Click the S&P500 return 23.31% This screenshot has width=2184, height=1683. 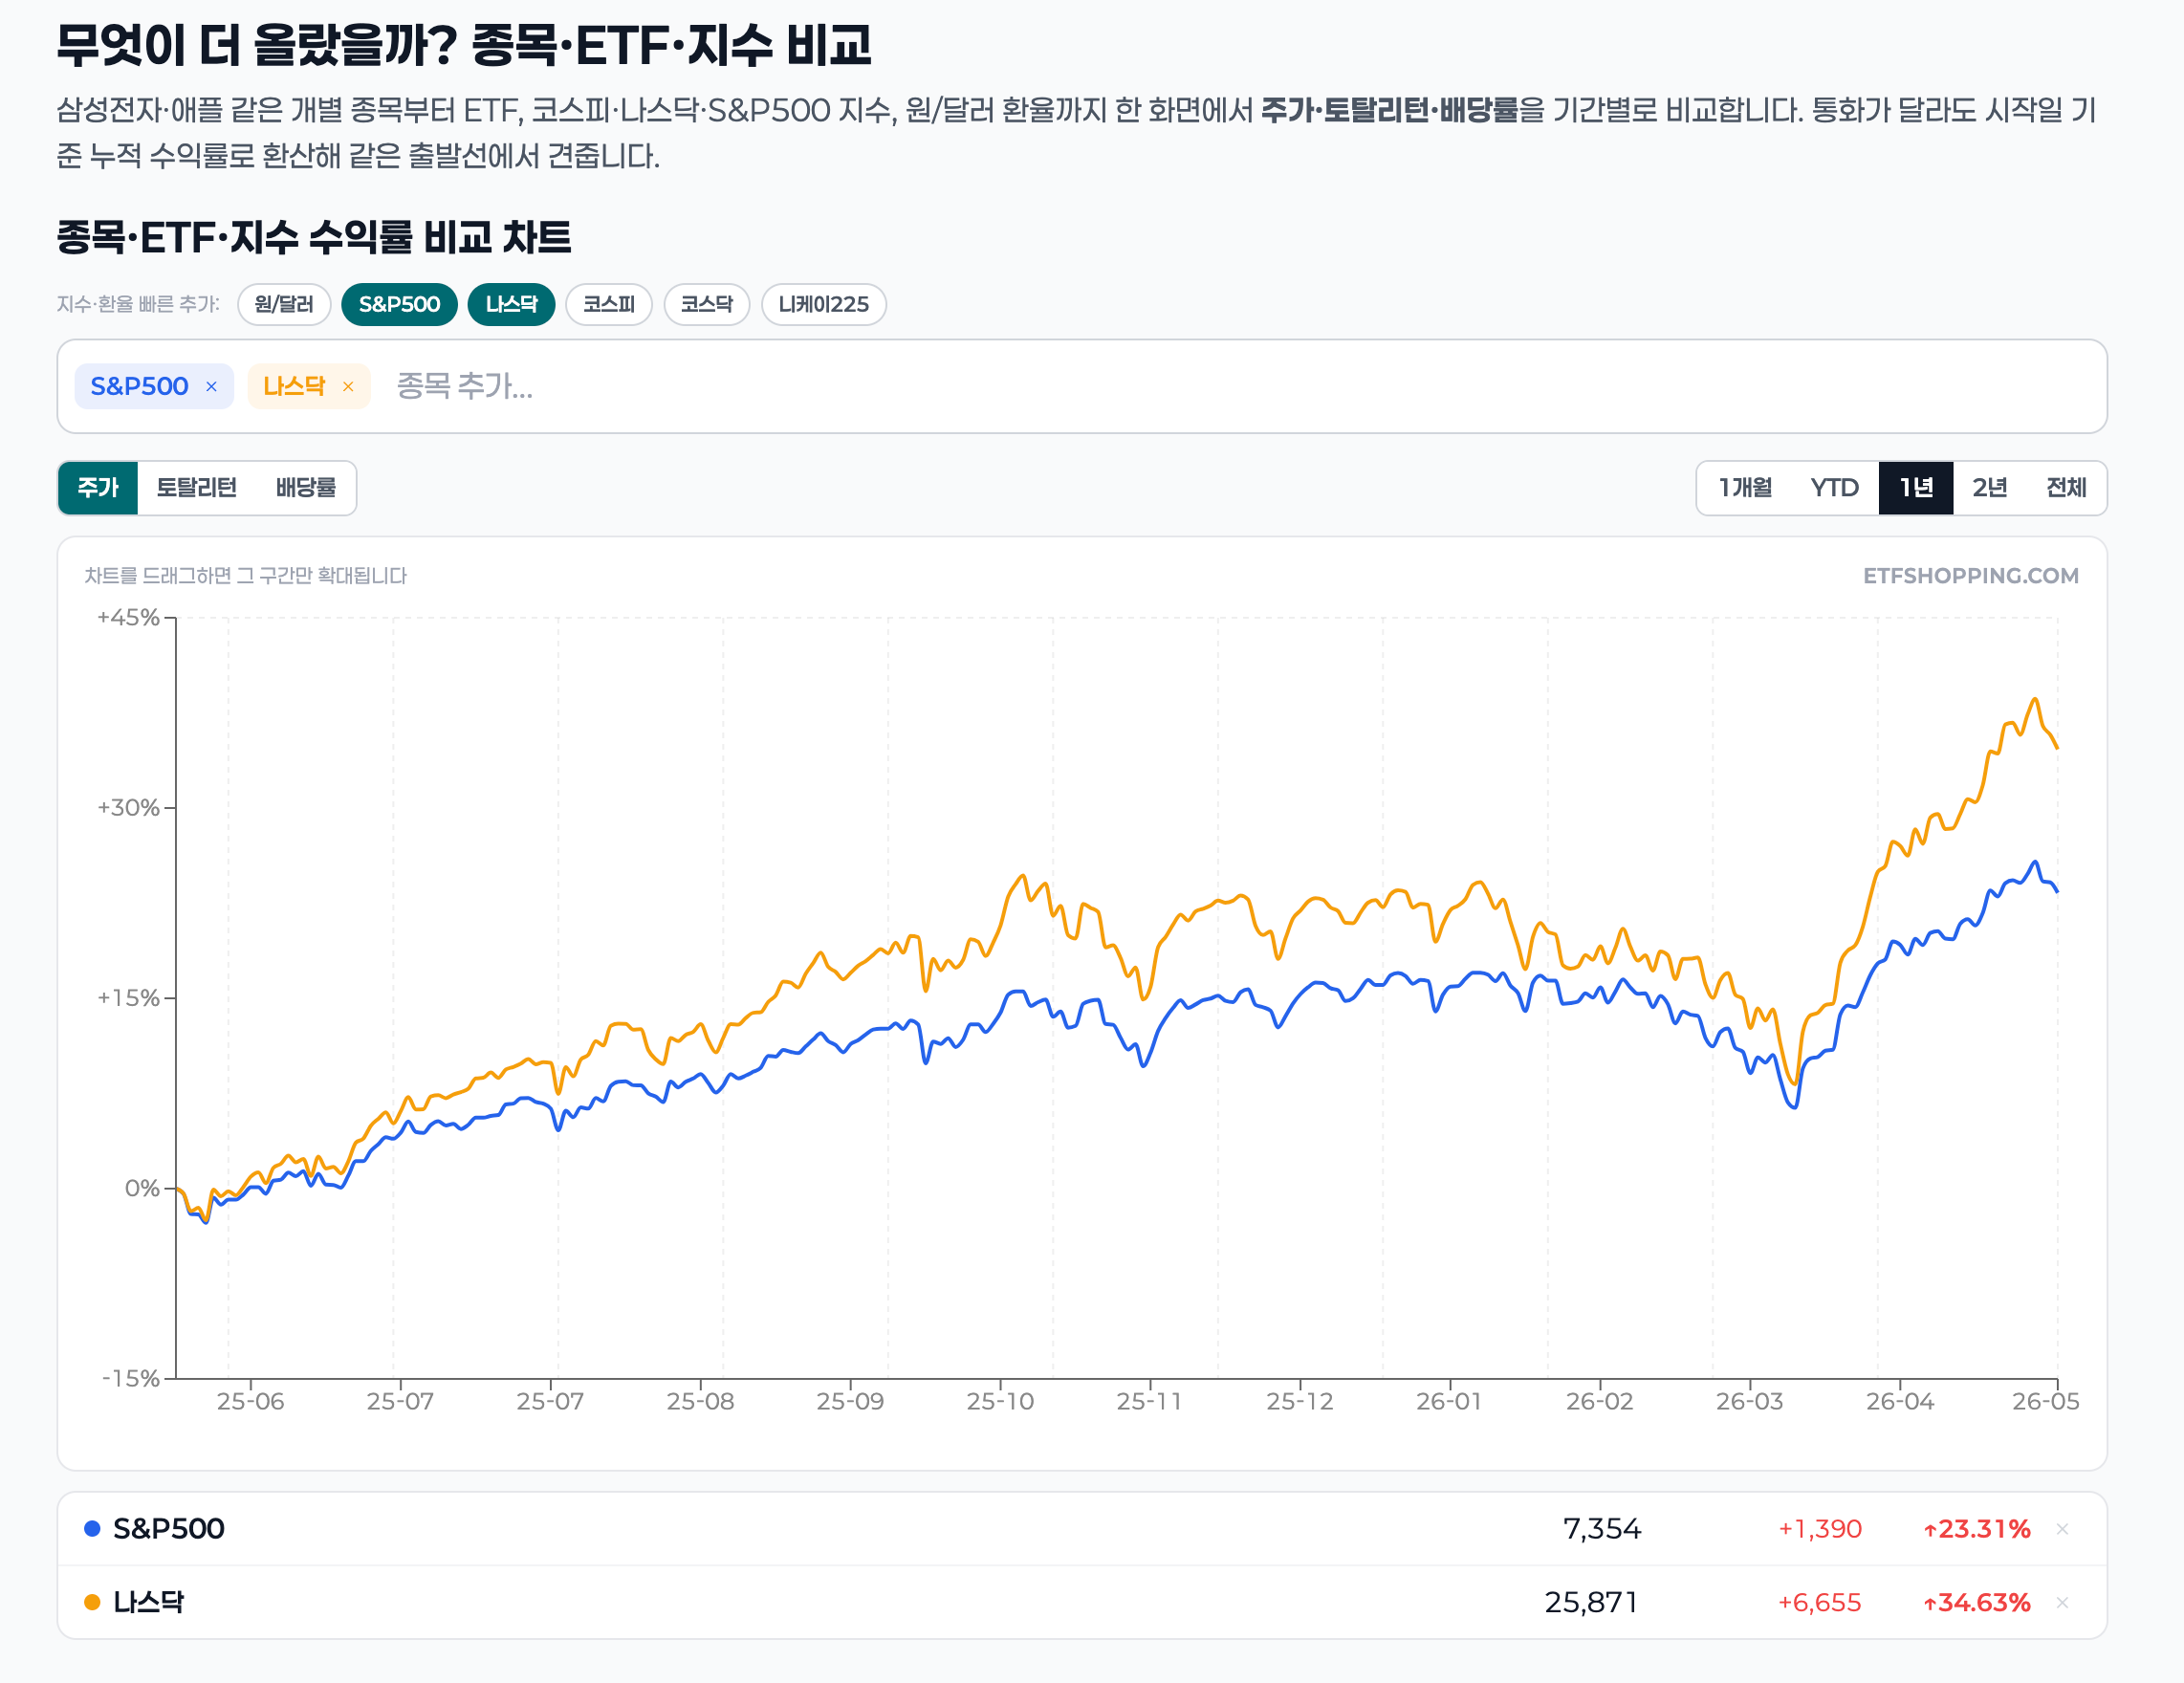1977,1529
